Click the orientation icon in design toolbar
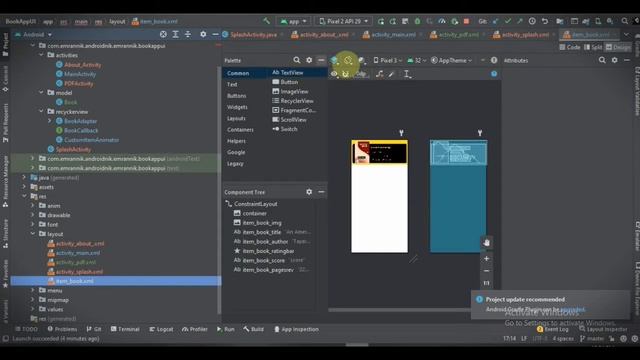This screenshot has height=360, width=640. (348, 60)
